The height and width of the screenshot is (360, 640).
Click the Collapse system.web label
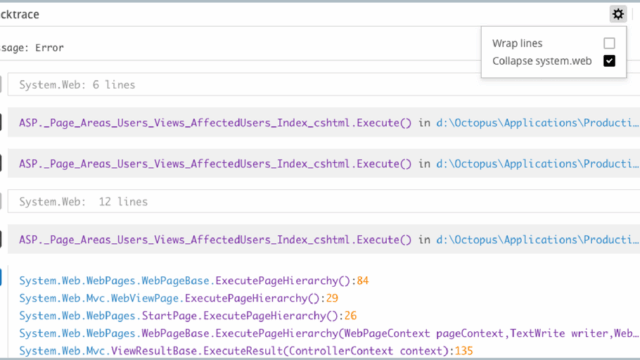pyautogui.click(x=542, y=61)
